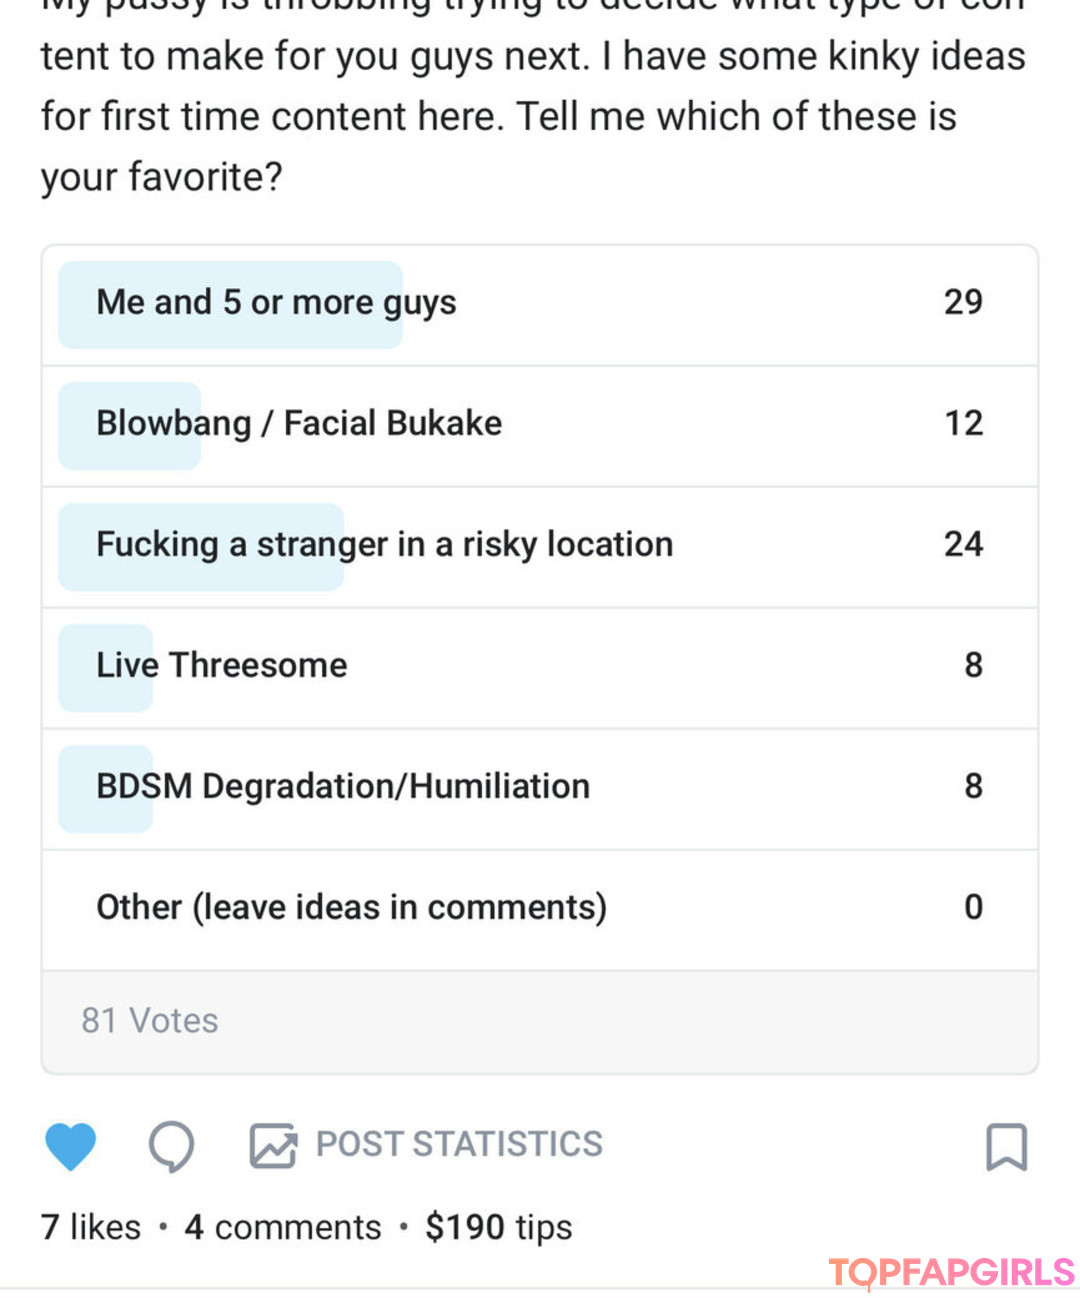The height and width of the screenshot is (1298, 1080).
Task: Click the TOPFAPGIRLS watermark logo
Action: [x=952, y=1273]
